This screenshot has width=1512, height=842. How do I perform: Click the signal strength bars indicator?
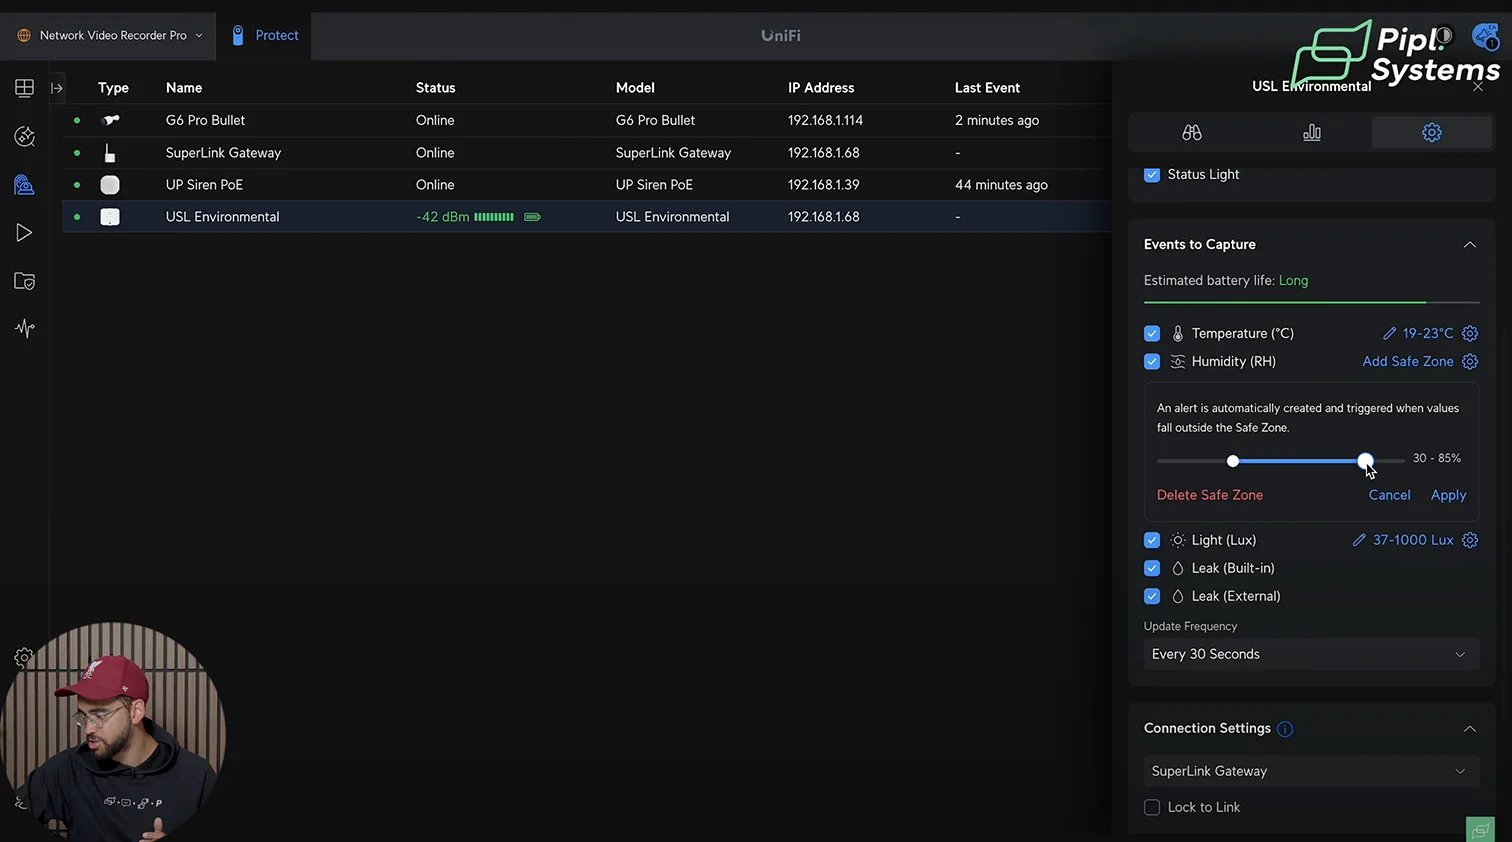494,217
